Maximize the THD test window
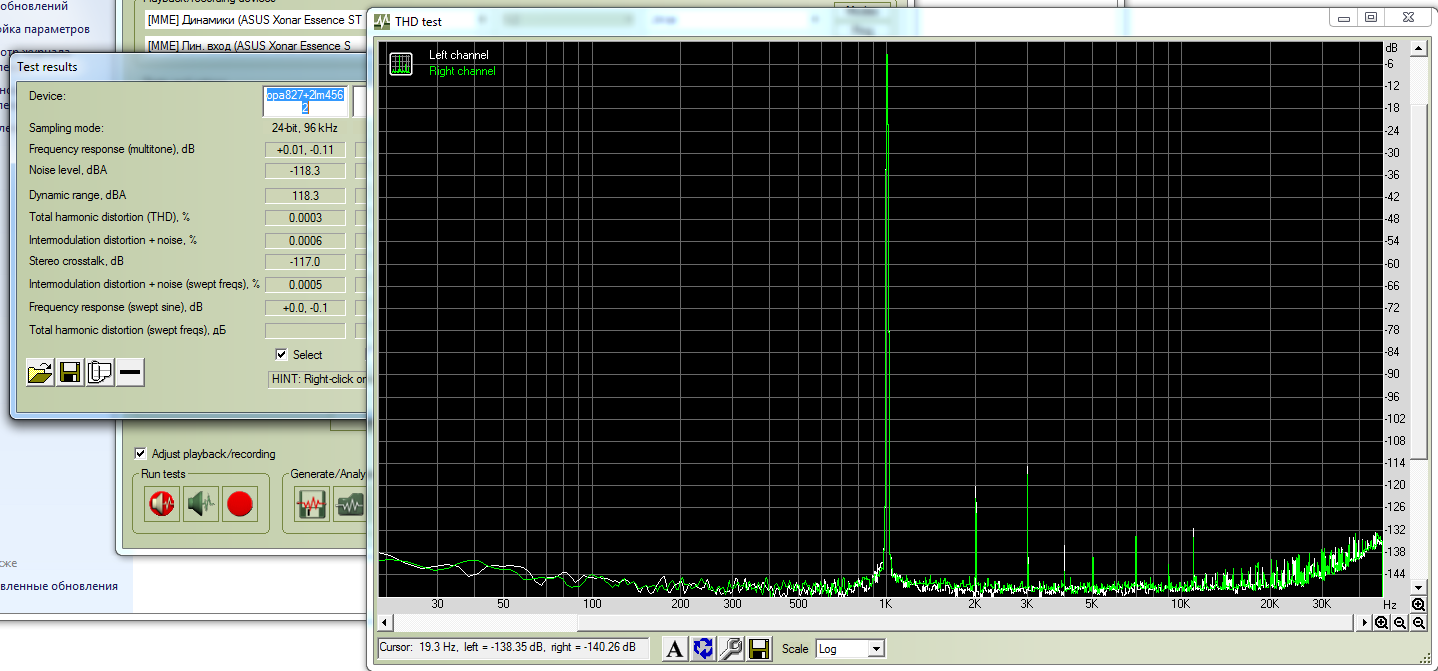1438x671 pixels. [x=1371, y=17]
